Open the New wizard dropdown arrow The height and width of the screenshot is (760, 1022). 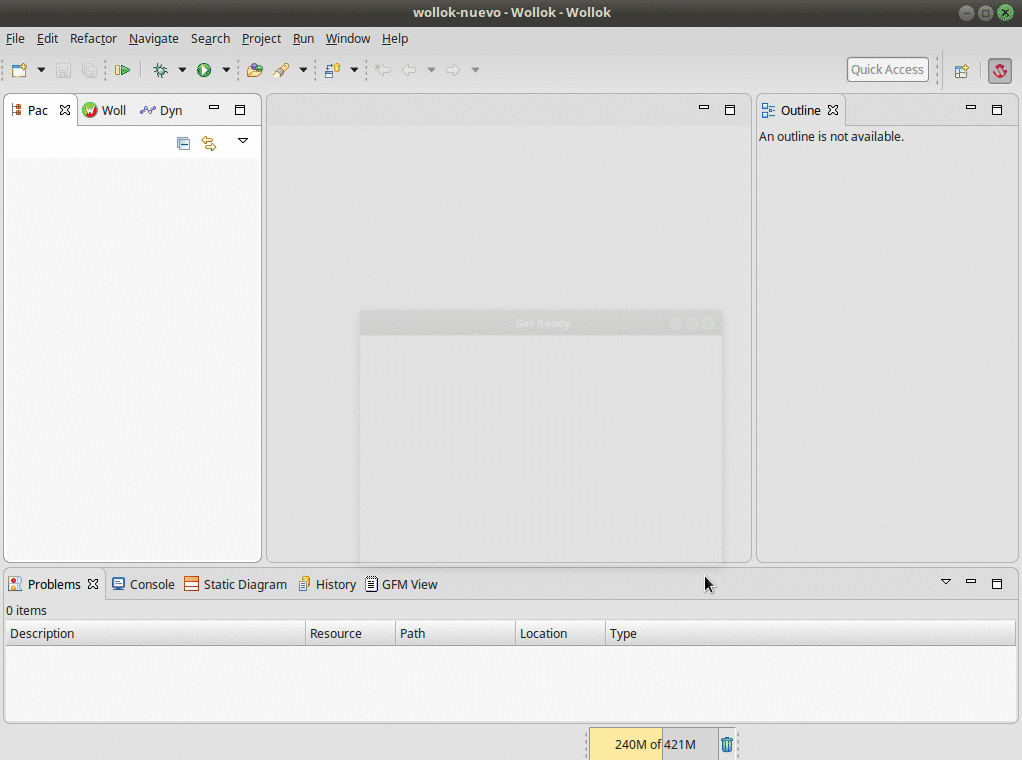point(41,70)
